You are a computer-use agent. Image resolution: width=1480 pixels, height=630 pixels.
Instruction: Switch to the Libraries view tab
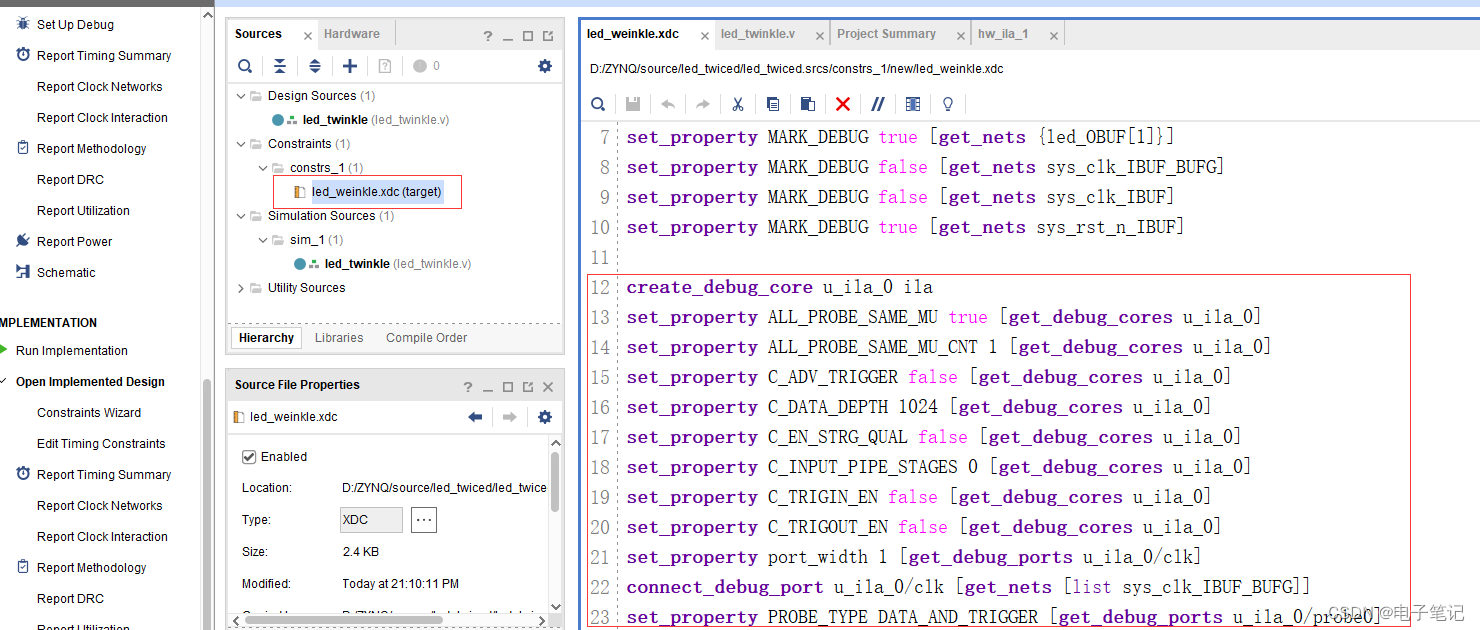pos(339,338)
